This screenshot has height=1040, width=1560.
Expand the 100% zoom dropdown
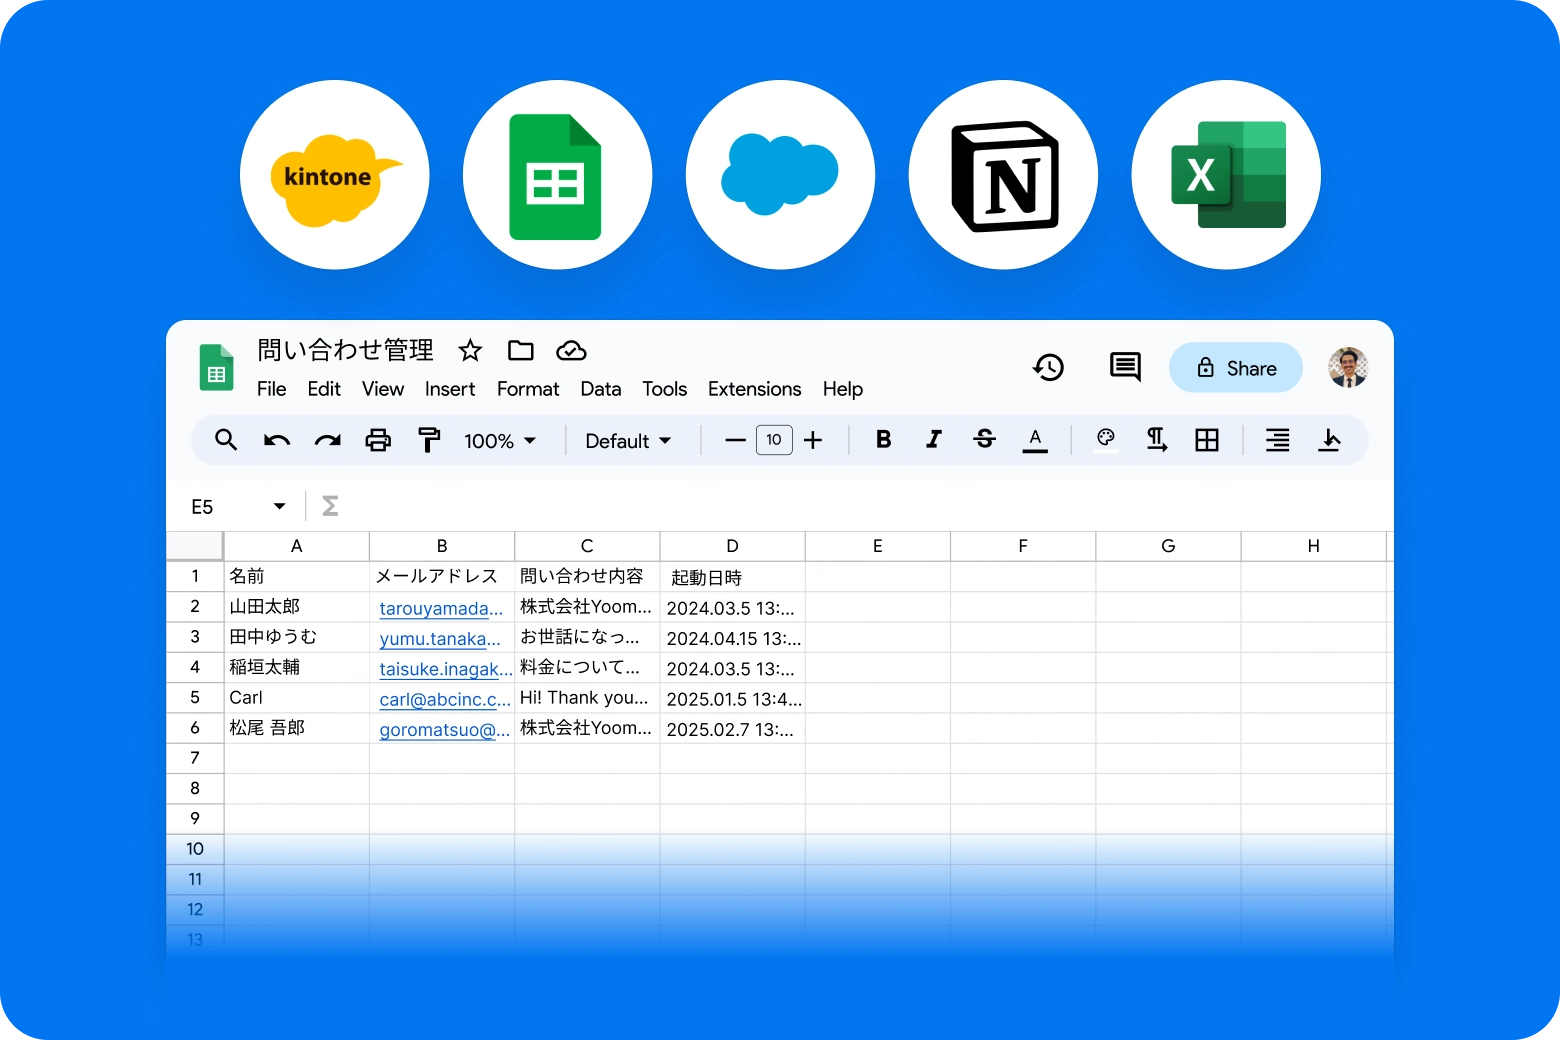point(500,441)
